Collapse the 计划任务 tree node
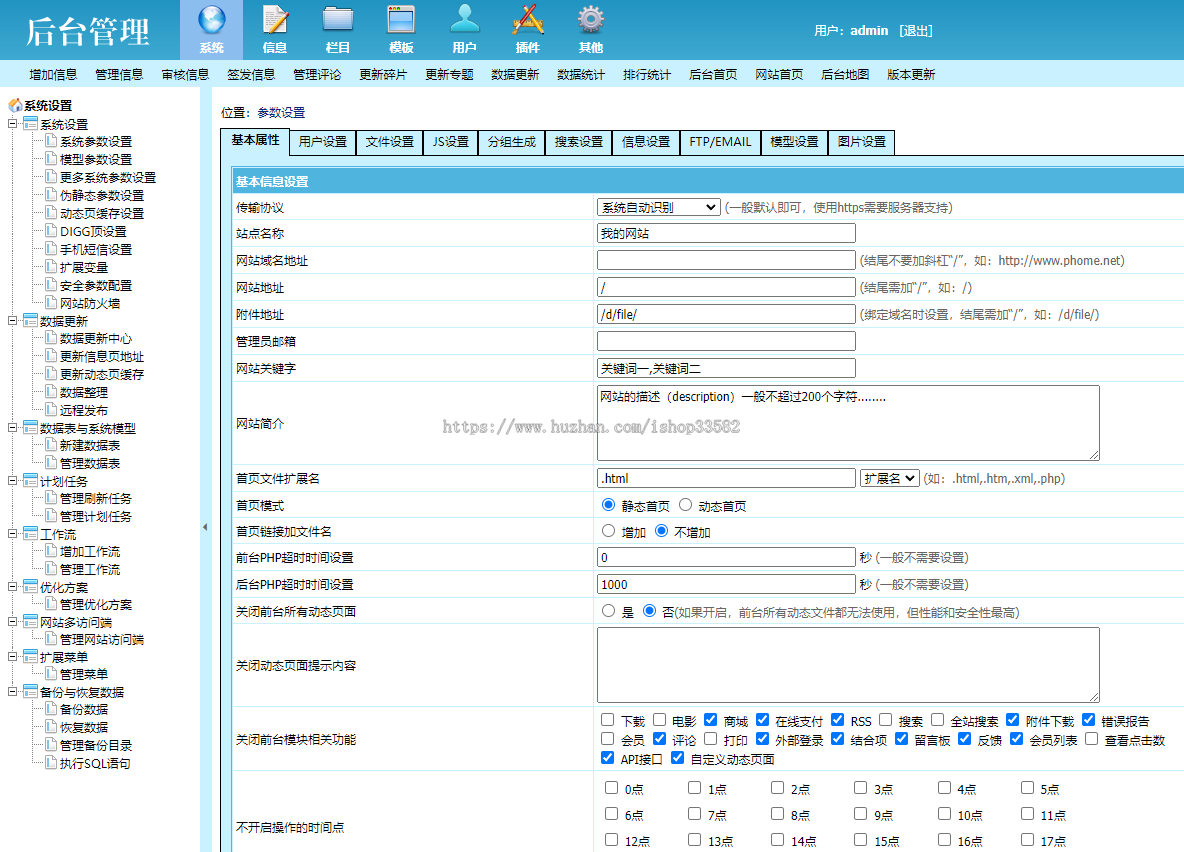 coord(12,480)
